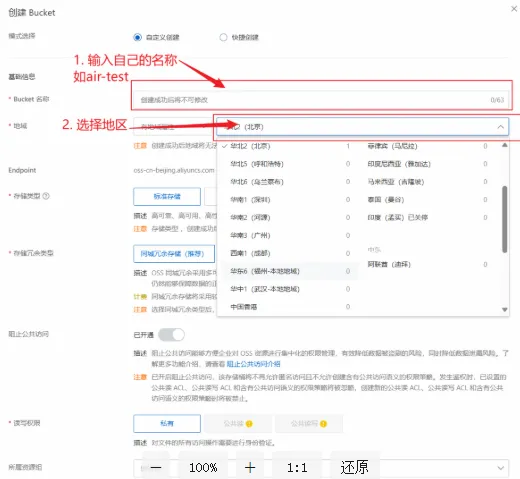The image size is (520, 479).
Task: Click the Bucket 名称 input field
Action: (321, 100)
